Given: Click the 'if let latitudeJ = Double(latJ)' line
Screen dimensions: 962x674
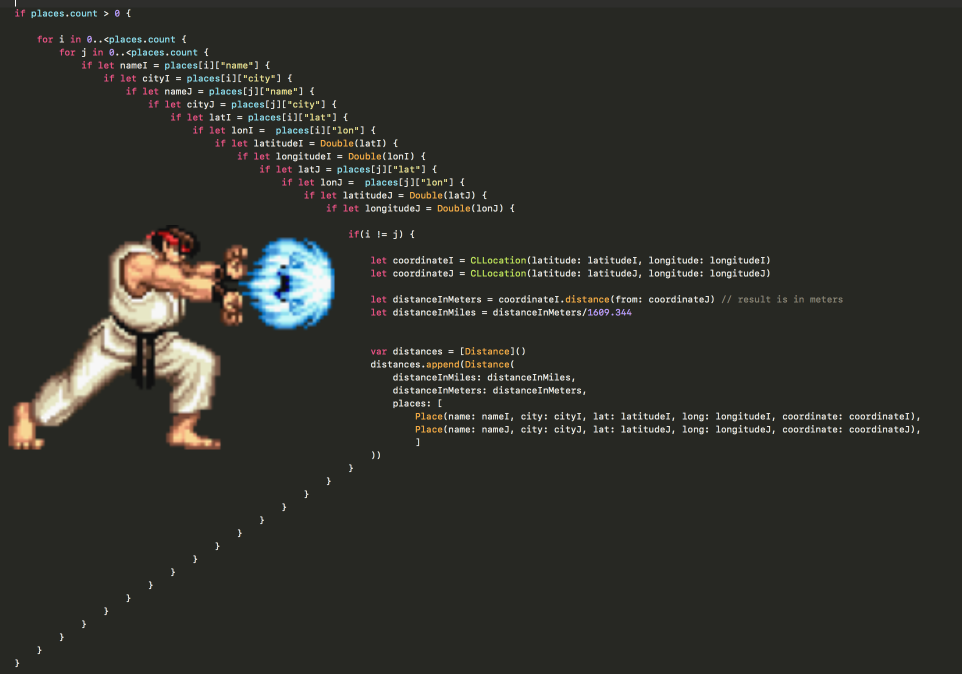Looking at the screenshot, I should (395, 196).
